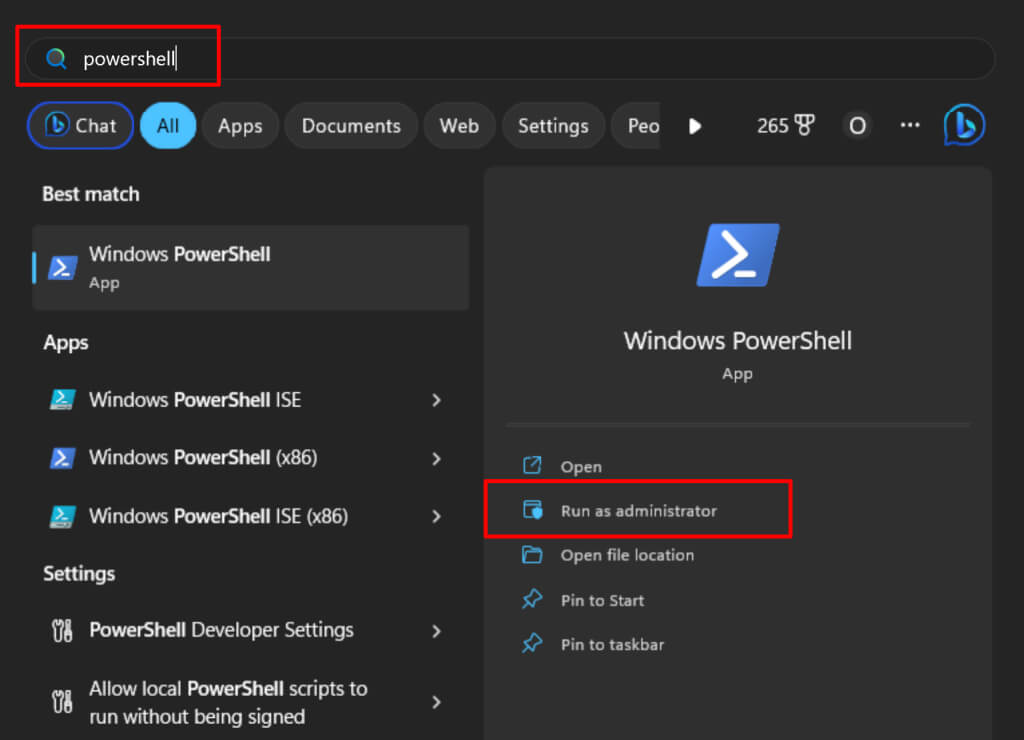Open the Chat button with Bing logo
The height and width of the screenshot is (740, 1024).
click(80, 126)
